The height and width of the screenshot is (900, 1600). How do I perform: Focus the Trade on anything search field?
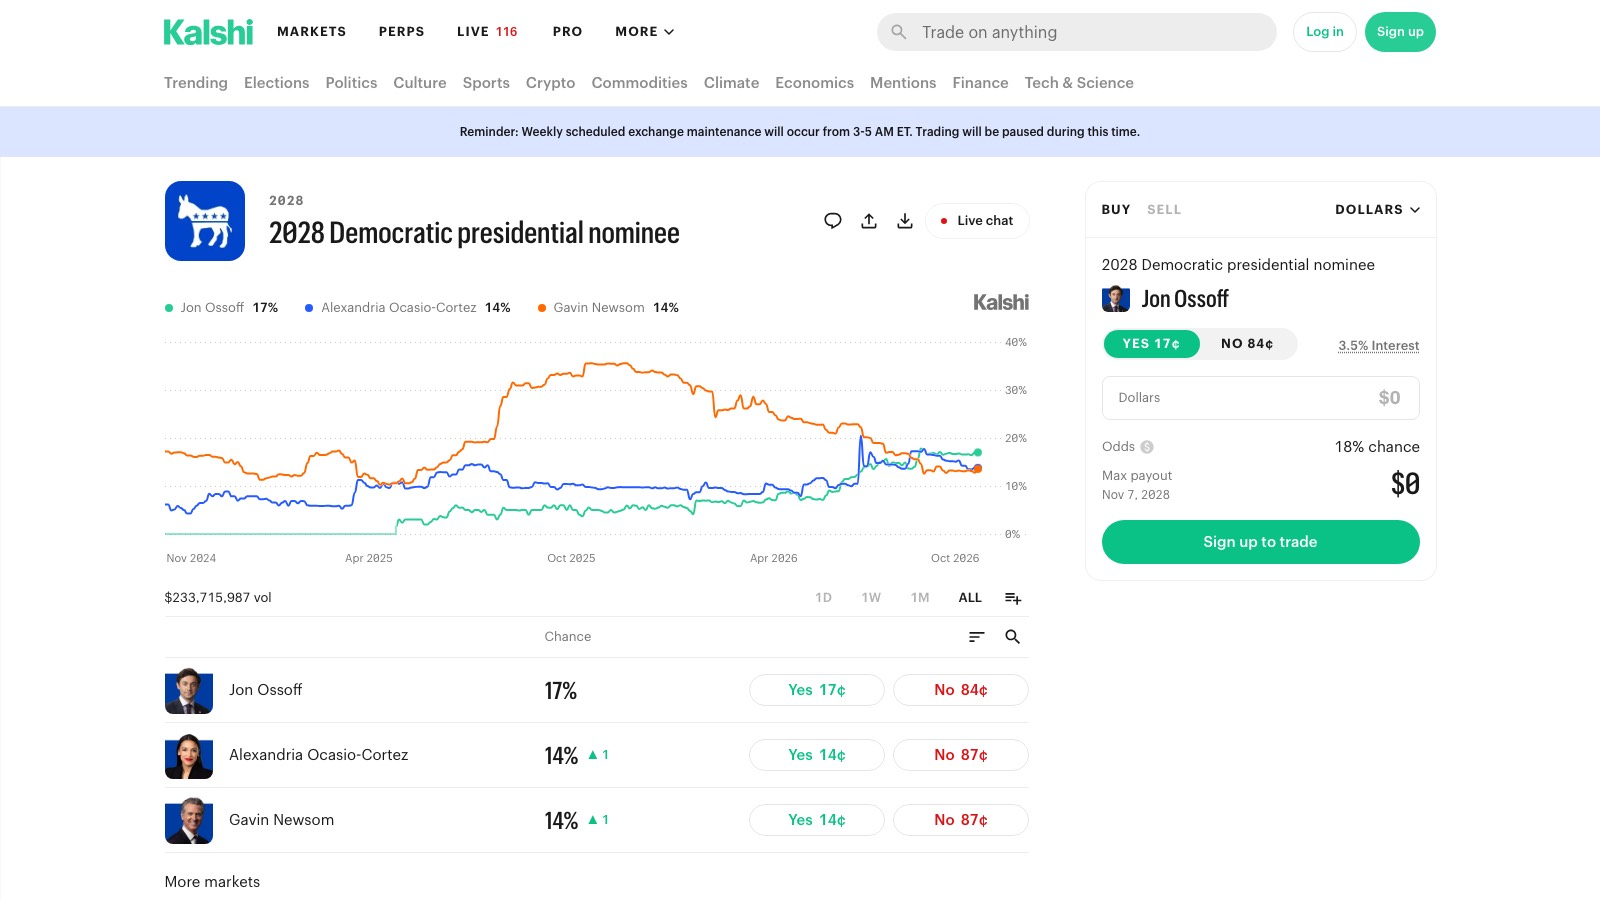click(x=1076, y=32)
